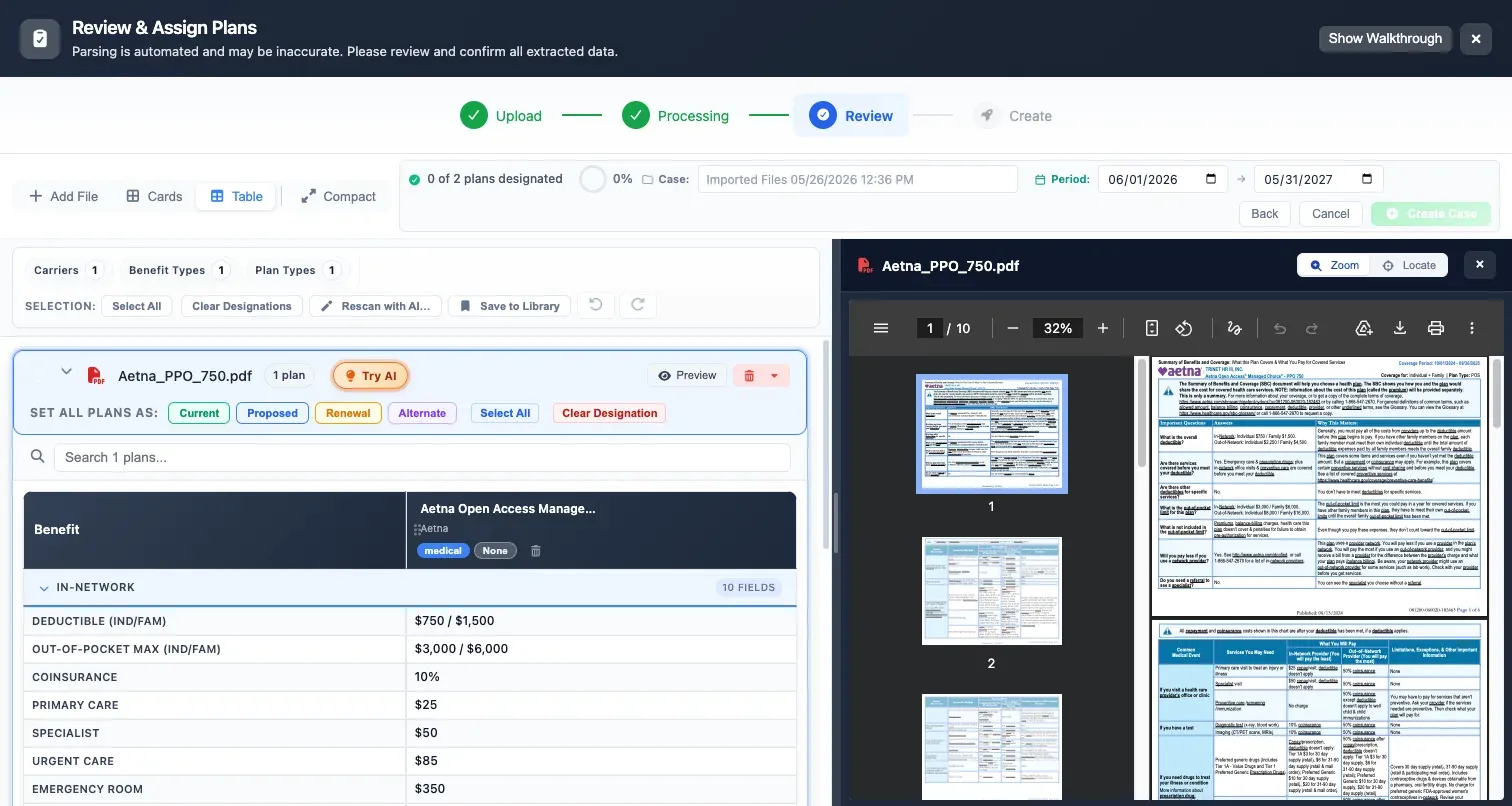
Task: Delete the plan column via trash icon
Action: pyautogui.click(x=535, y=551)
